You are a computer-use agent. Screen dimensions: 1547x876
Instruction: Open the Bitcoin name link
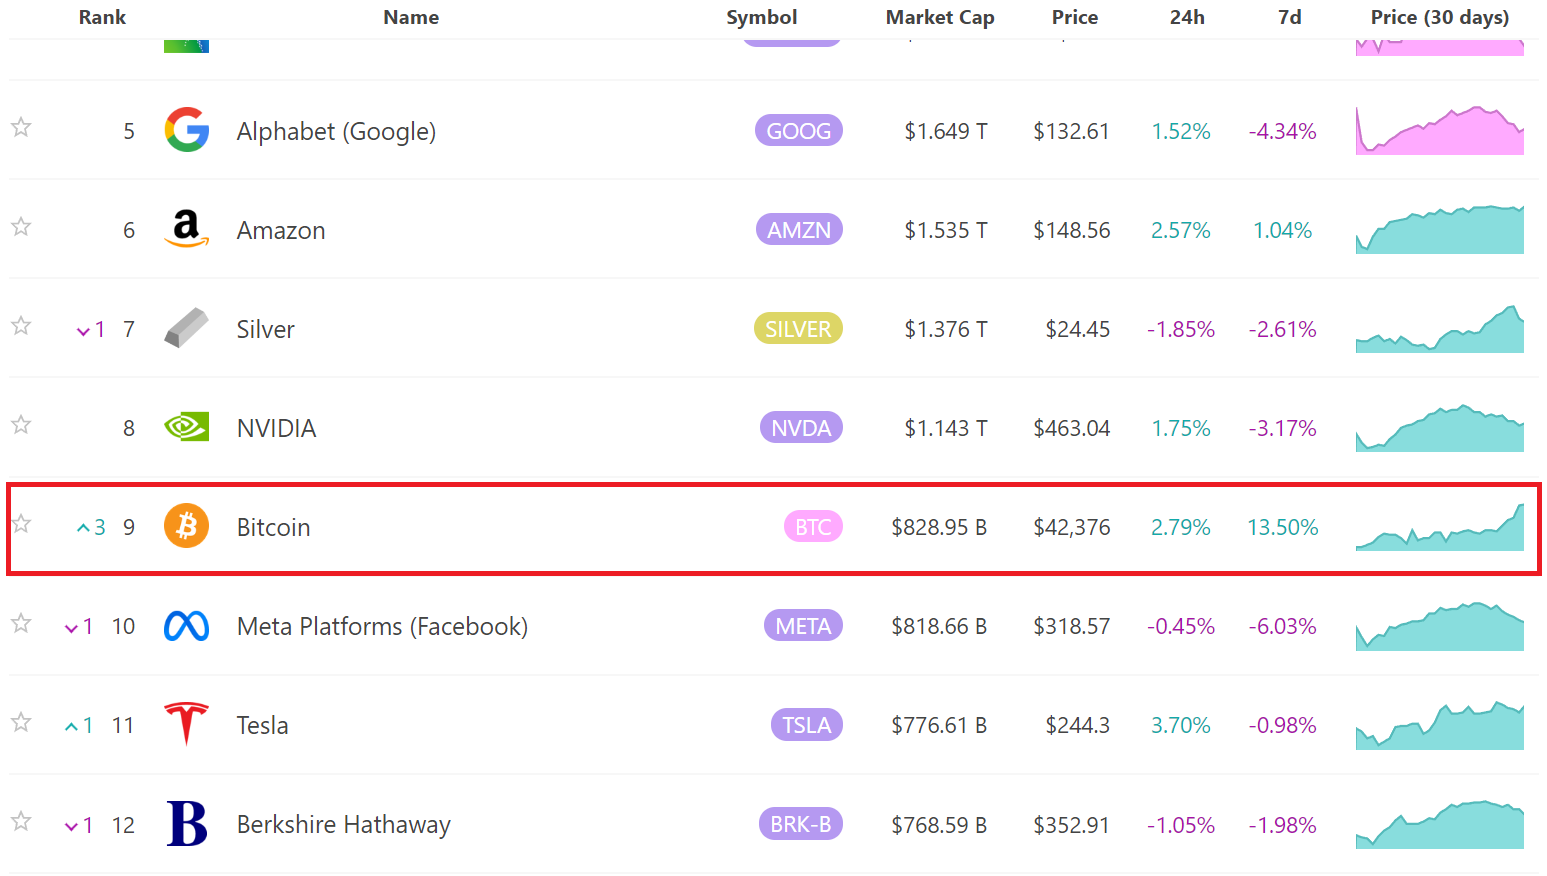(x=273, y=527)
